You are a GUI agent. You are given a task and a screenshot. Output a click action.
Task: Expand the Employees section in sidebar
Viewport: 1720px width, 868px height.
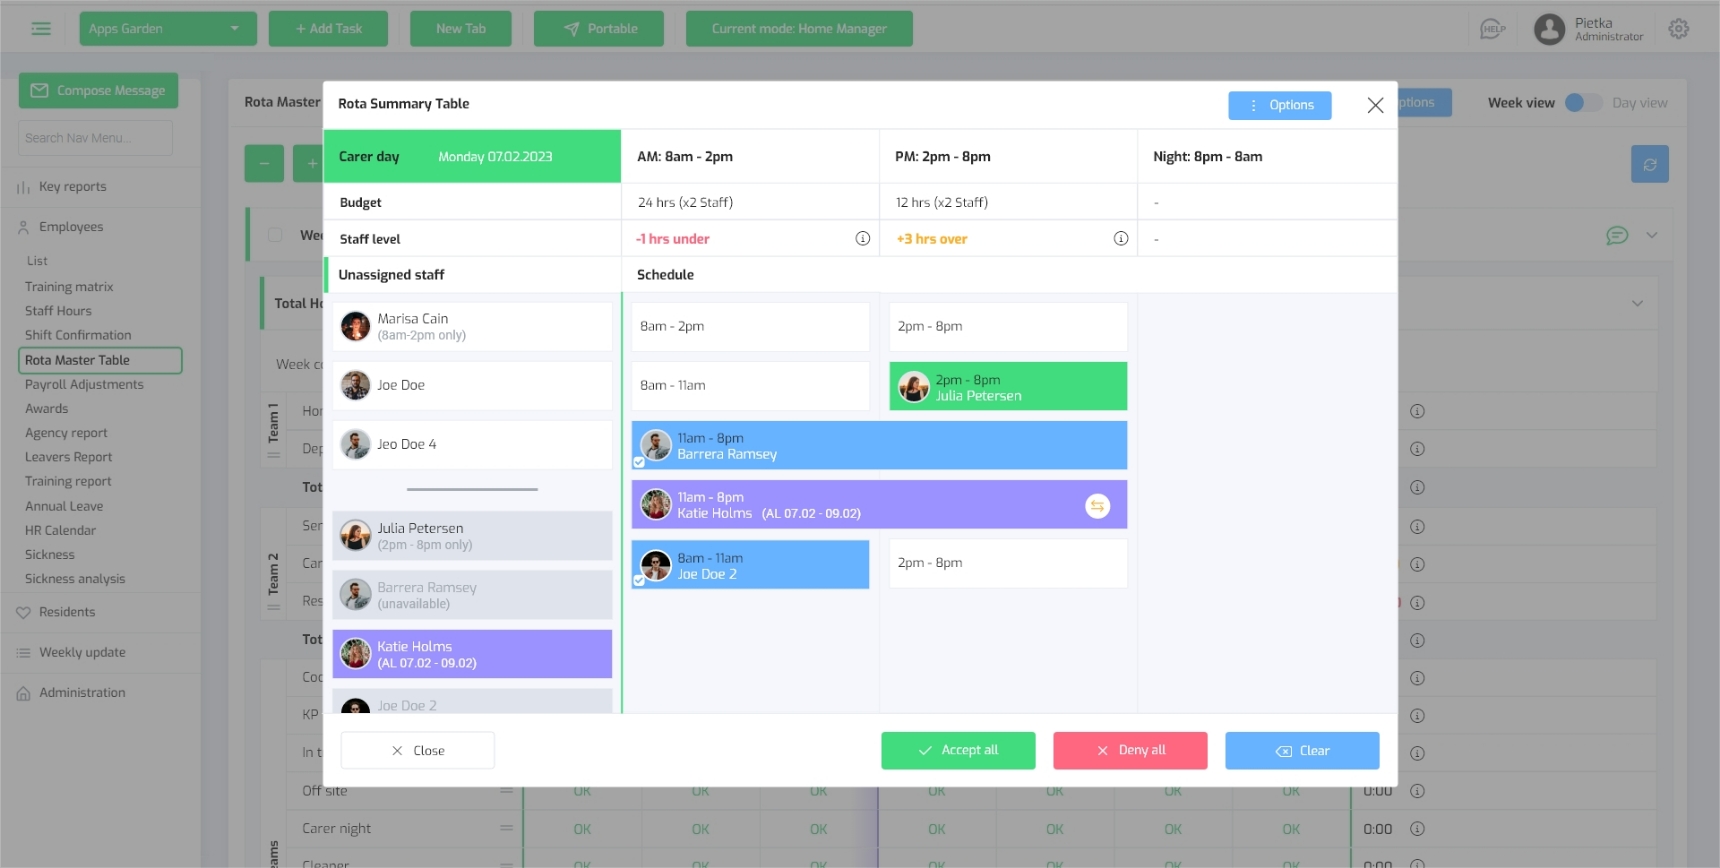click(71, 227)
